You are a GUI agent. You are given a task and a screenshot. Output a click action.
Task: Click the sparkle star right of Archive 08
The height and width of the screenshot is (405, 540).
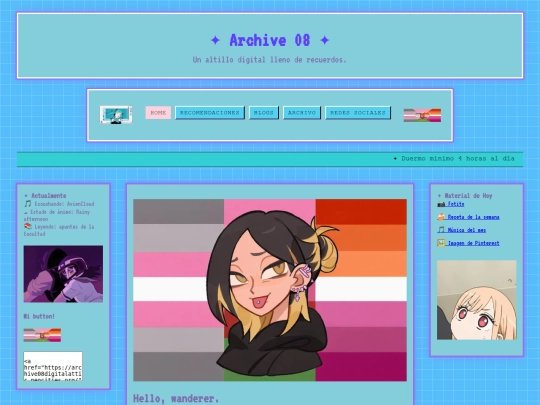pos(324,40)
